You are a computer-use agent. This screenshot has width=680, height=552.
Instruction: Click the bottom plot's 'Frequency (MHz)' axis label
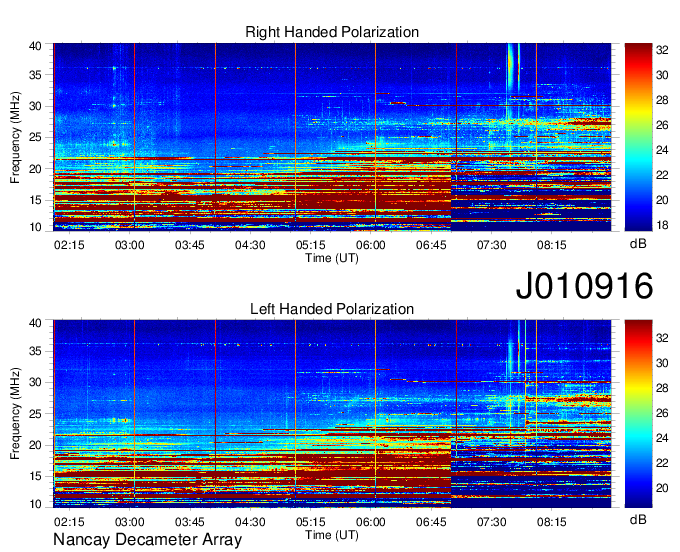[x=15, y=414]
